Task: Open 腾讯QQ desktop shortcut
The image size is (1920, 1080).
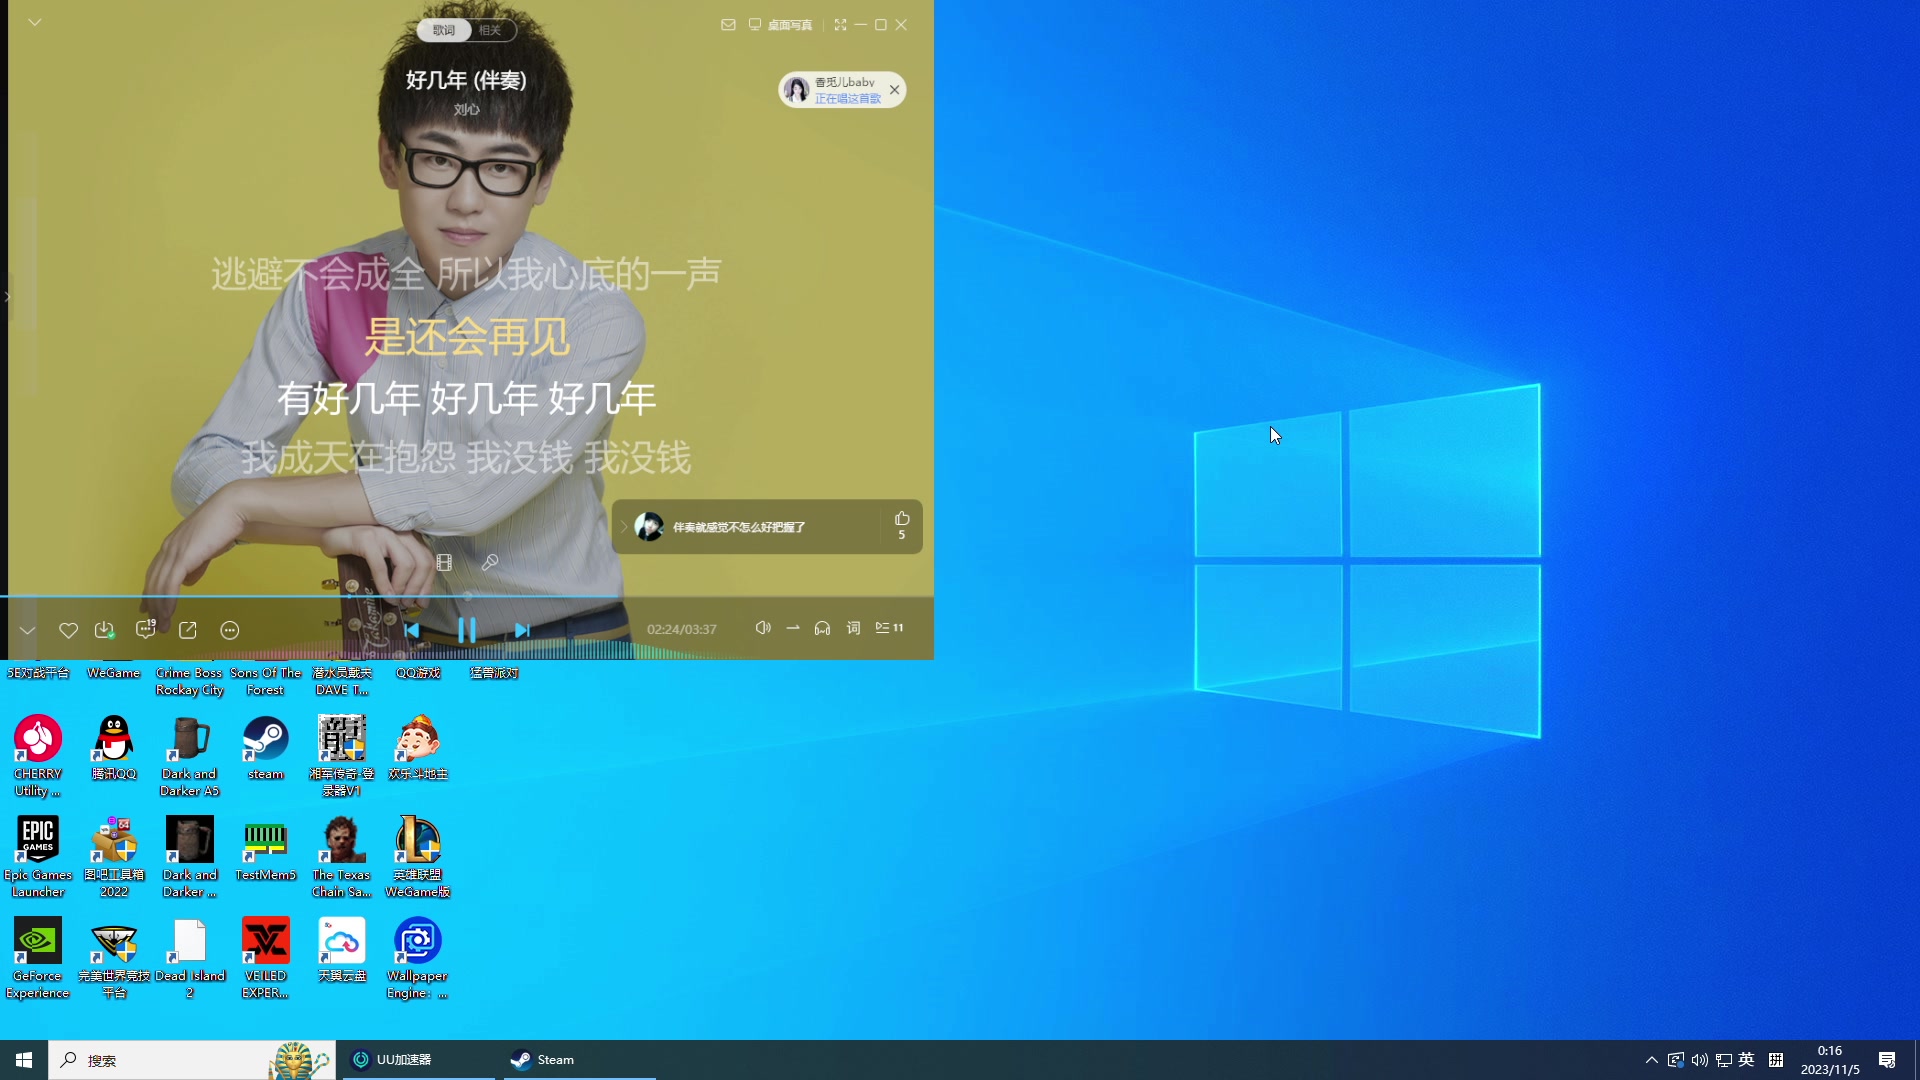Action: [x=114, y=748]
